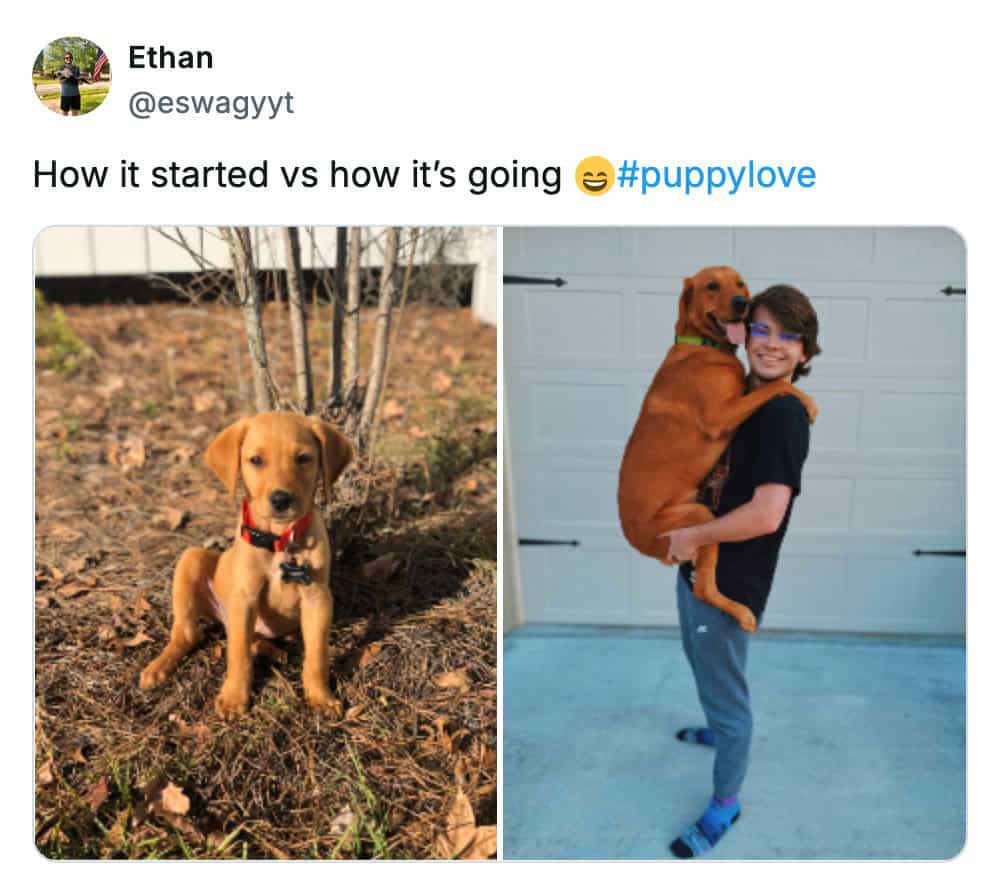Click the tweet text How it started
The height and width of the screenshot is (892, 996).
151,175
